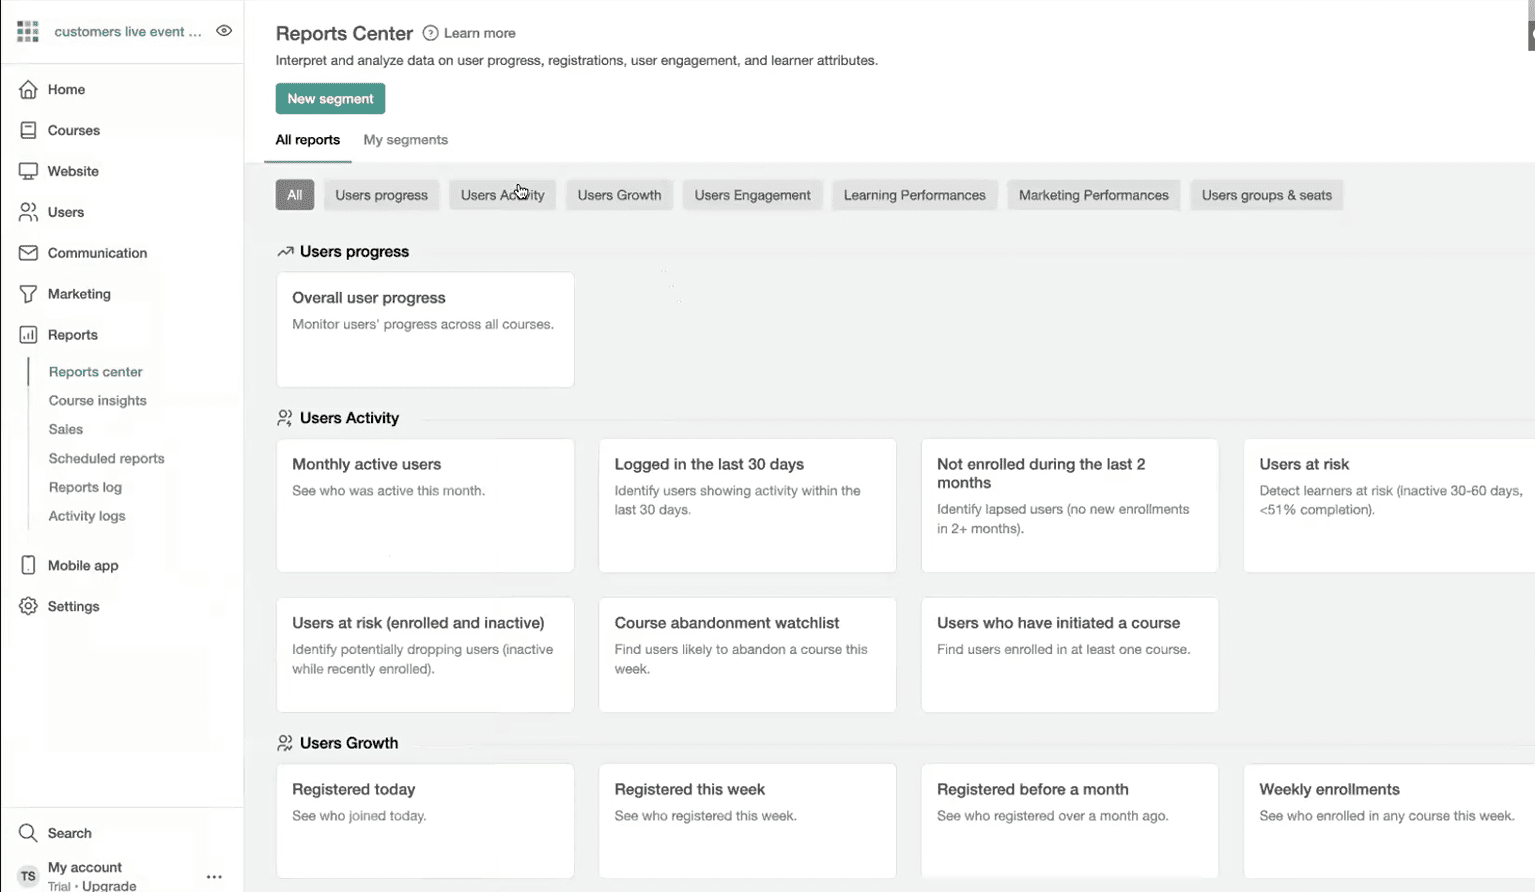Open Marketing via the funnel icon

pyautogui.click(x=29, y=293)
